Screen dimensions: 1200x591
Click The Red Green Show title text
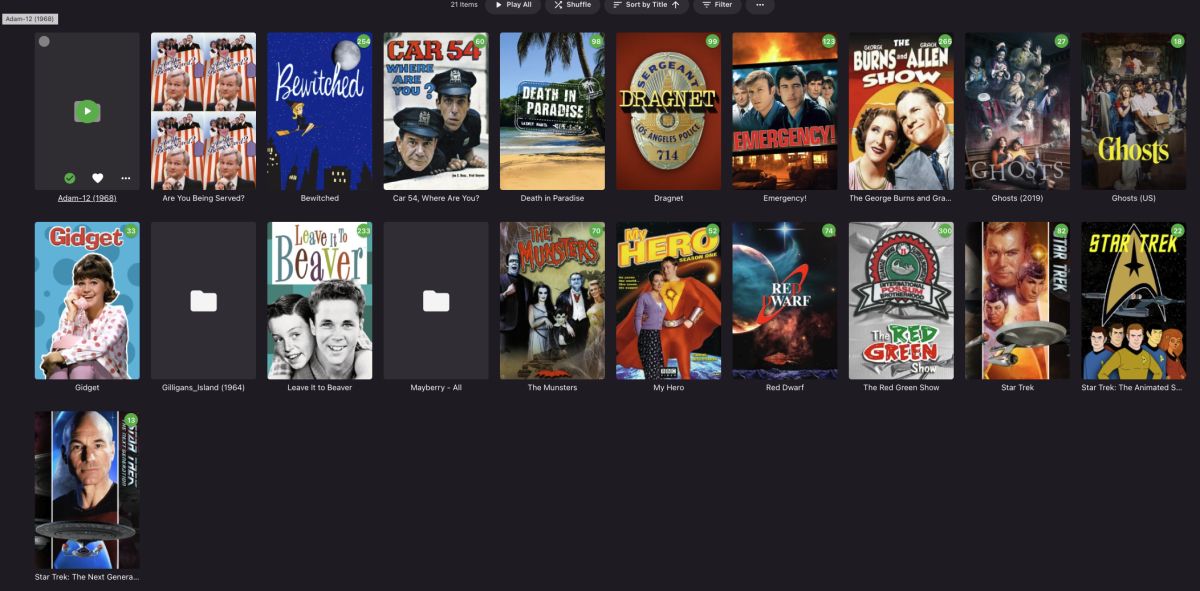(901, 388)
